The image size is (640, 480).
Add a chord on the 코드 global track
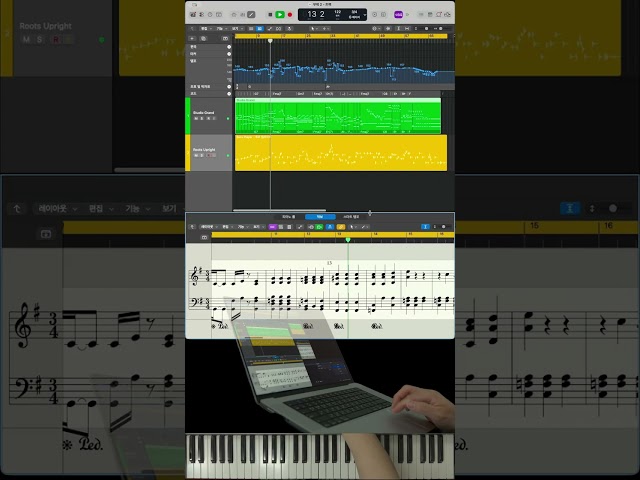[x=229, y=93]
